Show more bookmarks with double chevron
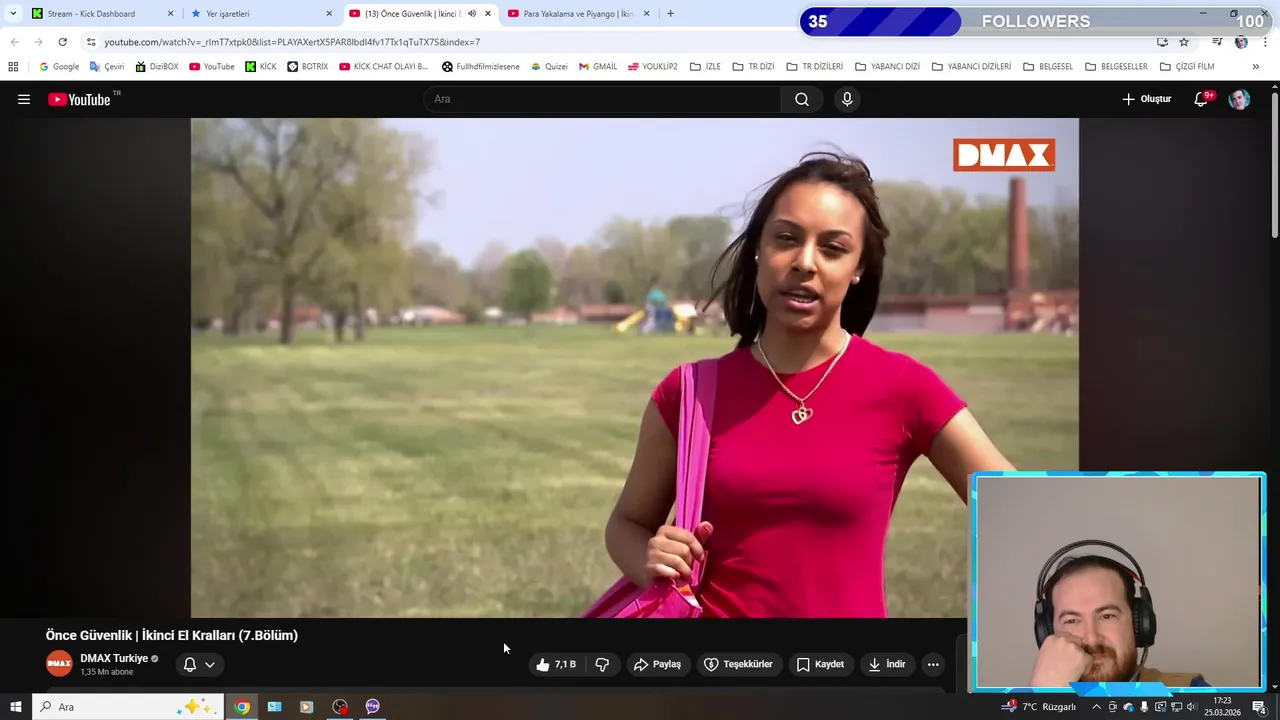The height and width of the screenshot is (720, 1280). click(1256, 67)
